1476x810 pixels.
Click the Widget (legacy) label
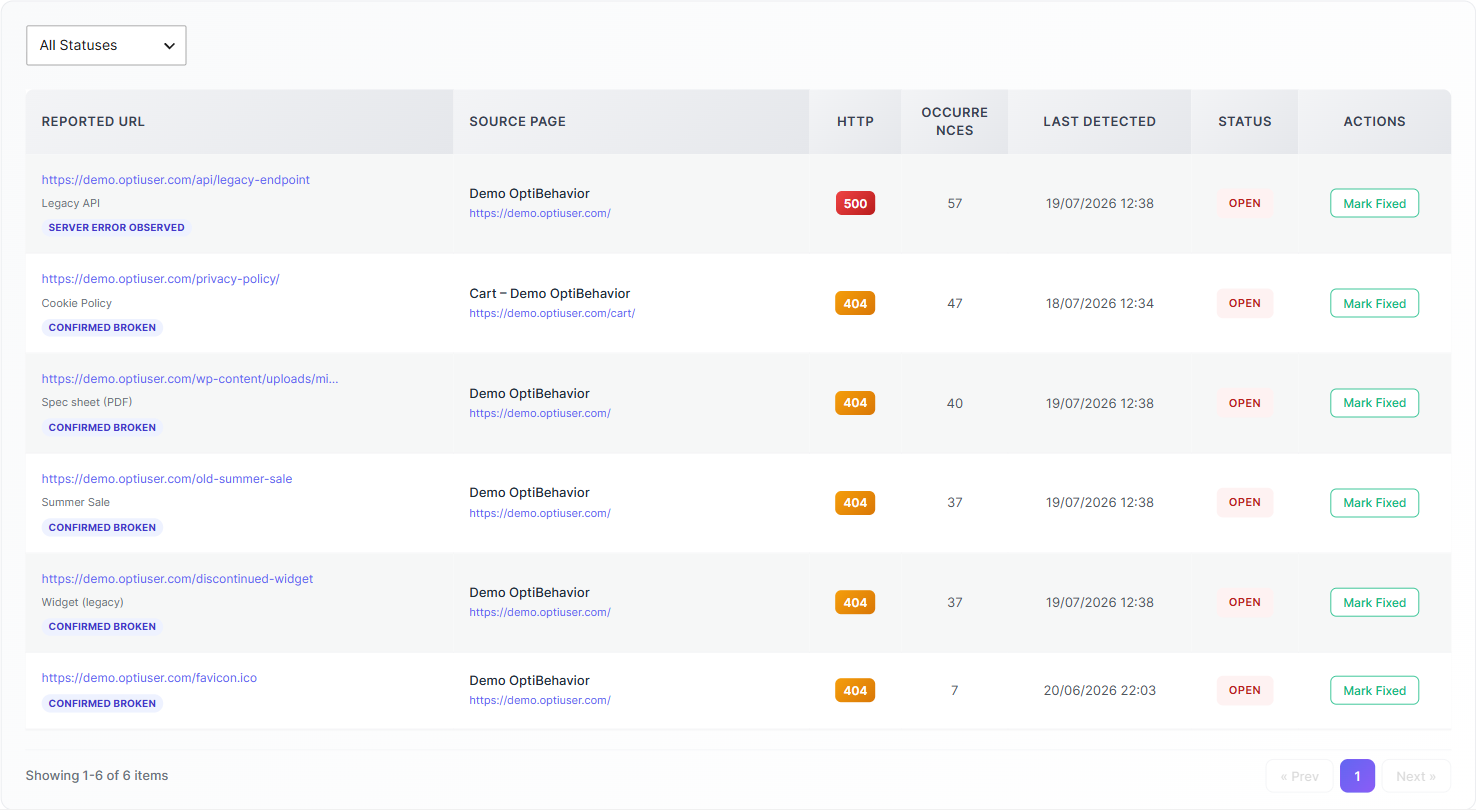coord(83,602)
